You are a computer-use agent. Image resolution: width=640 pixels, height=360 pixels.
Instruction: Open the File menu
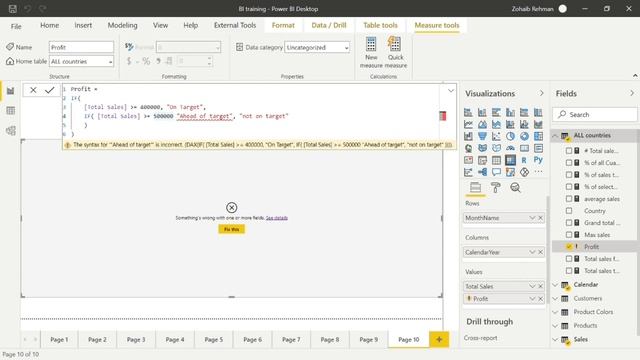click(x=16, y=26)
